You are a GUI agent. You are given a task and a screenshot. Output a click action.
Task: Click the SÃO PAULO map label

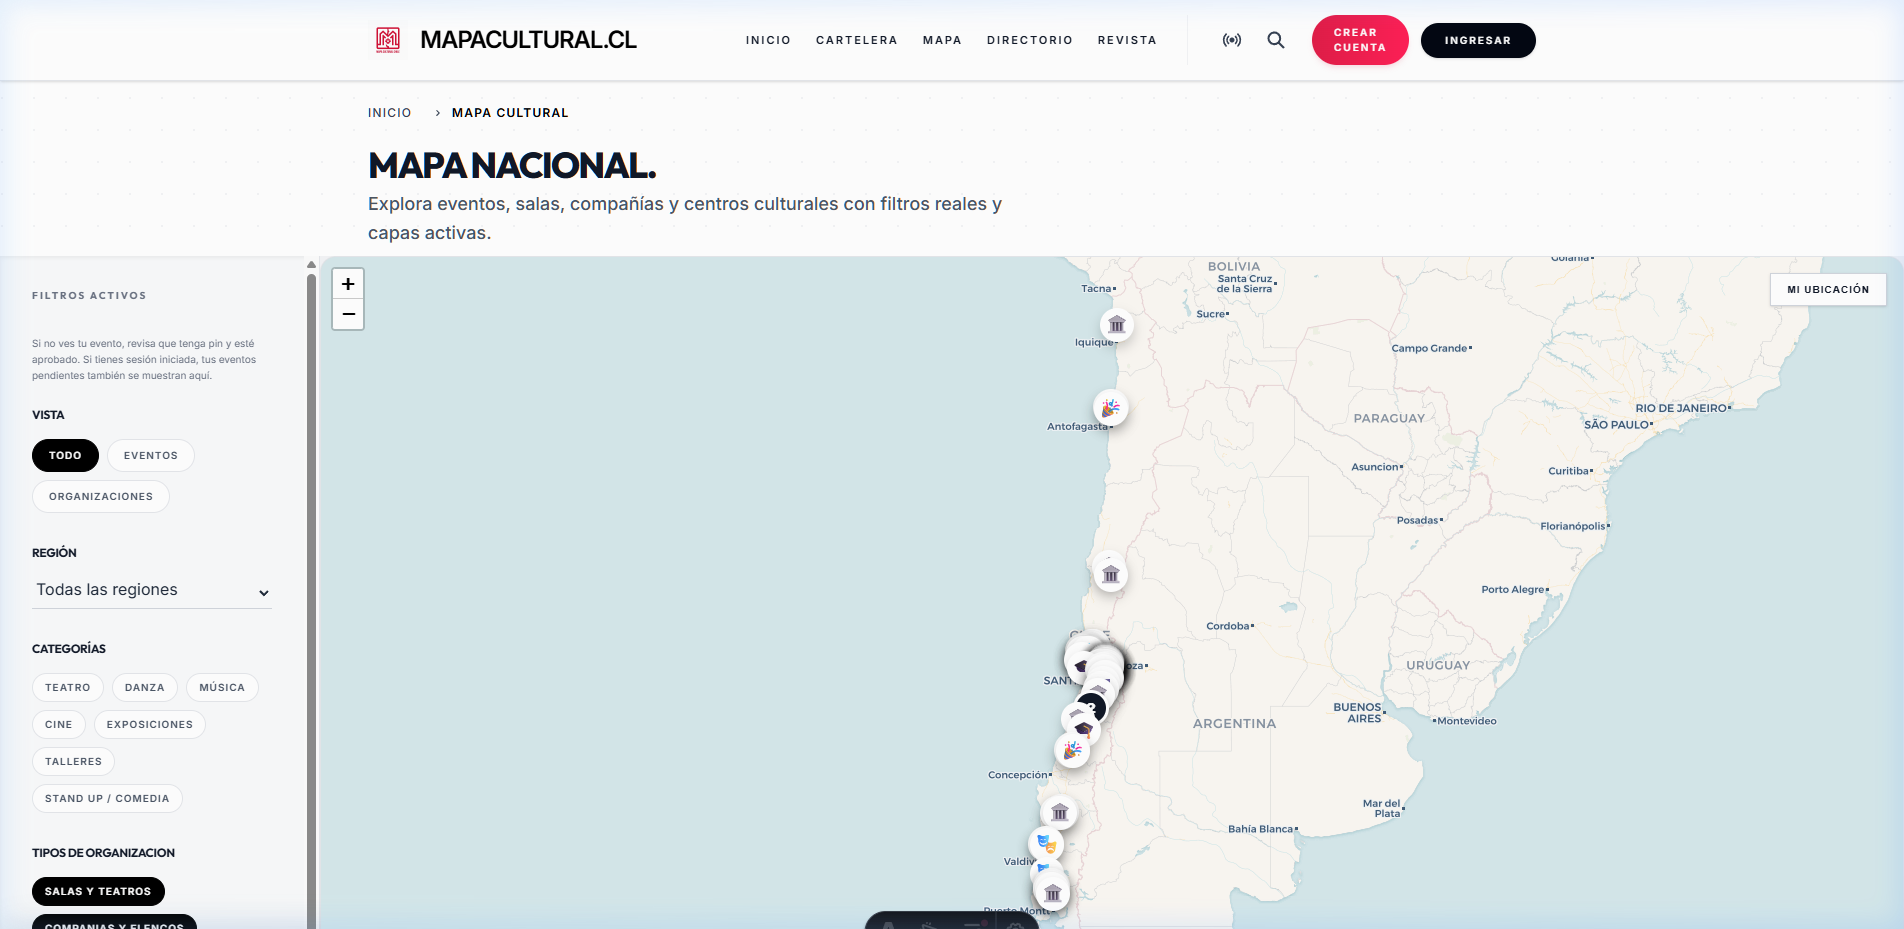tap(1616, 425)
